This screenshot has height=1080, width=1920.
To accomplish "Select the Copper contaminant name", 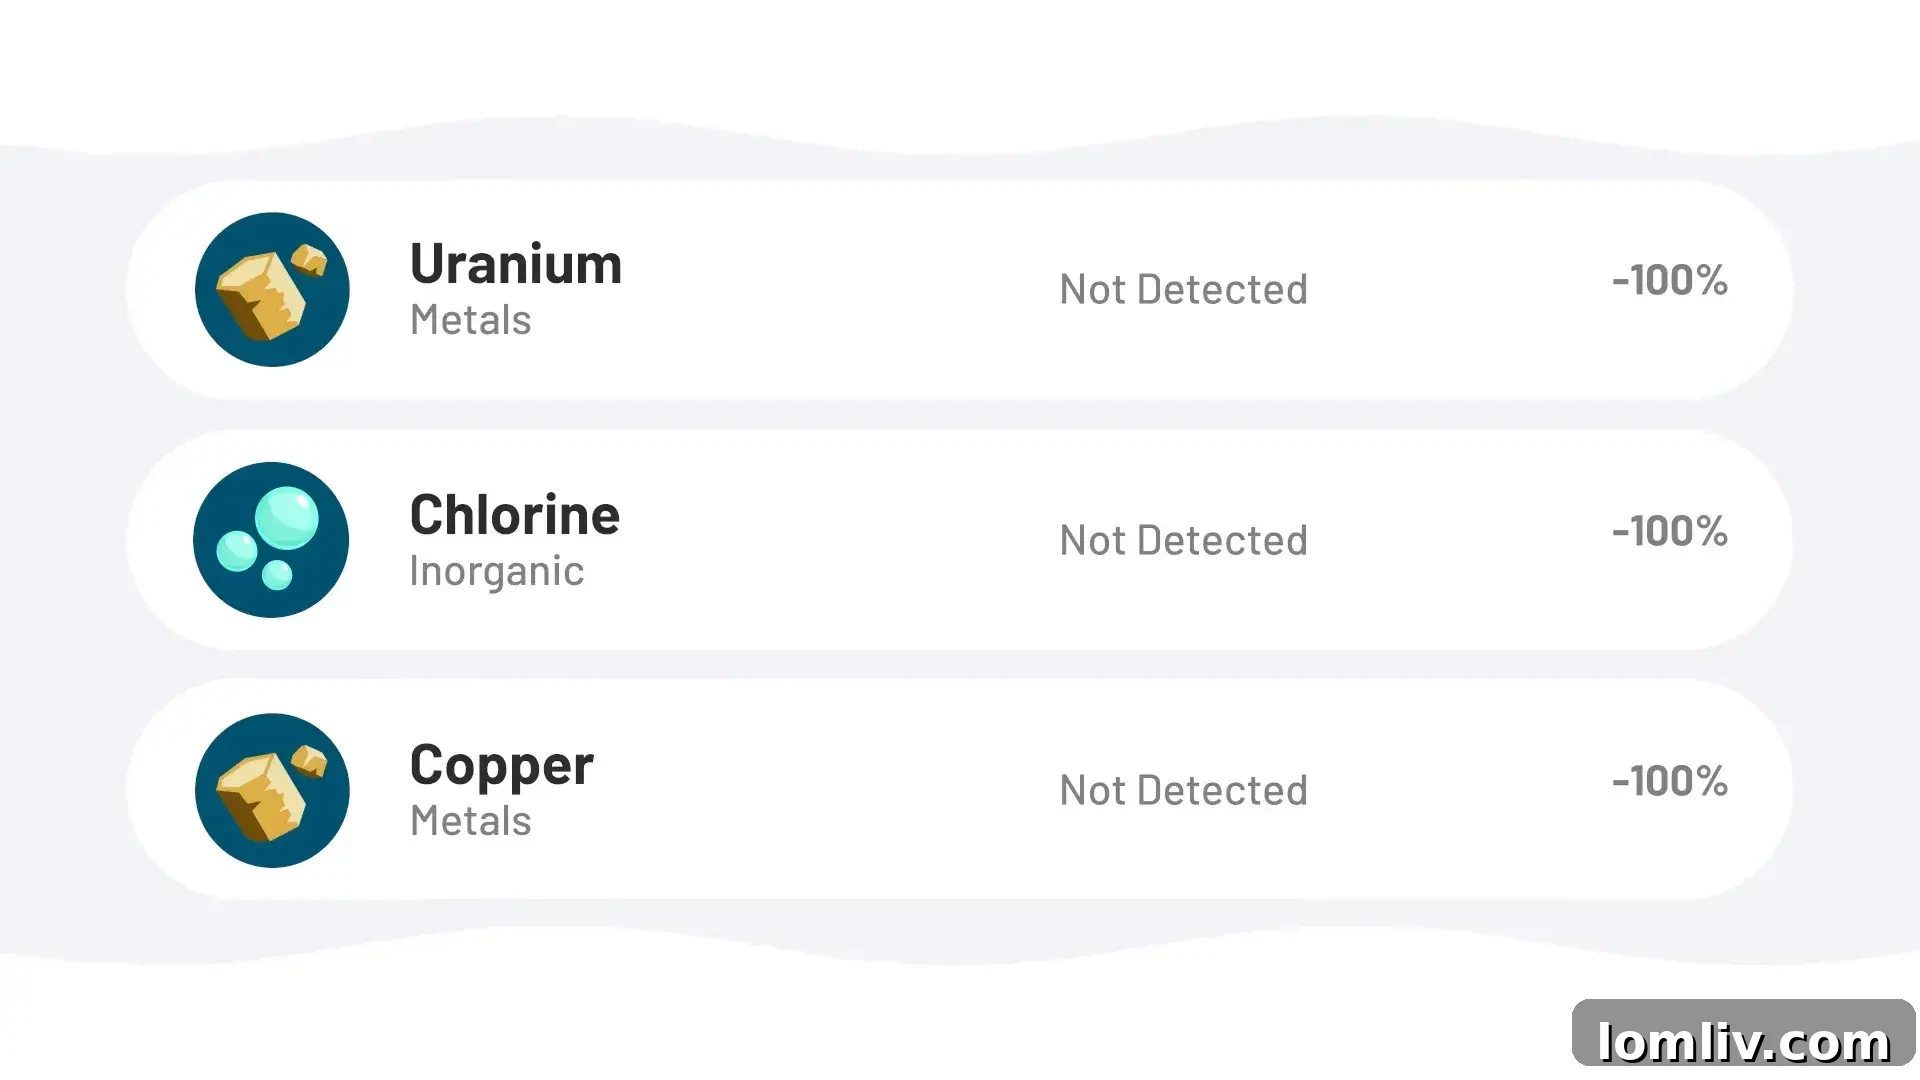I will [502, 765].
